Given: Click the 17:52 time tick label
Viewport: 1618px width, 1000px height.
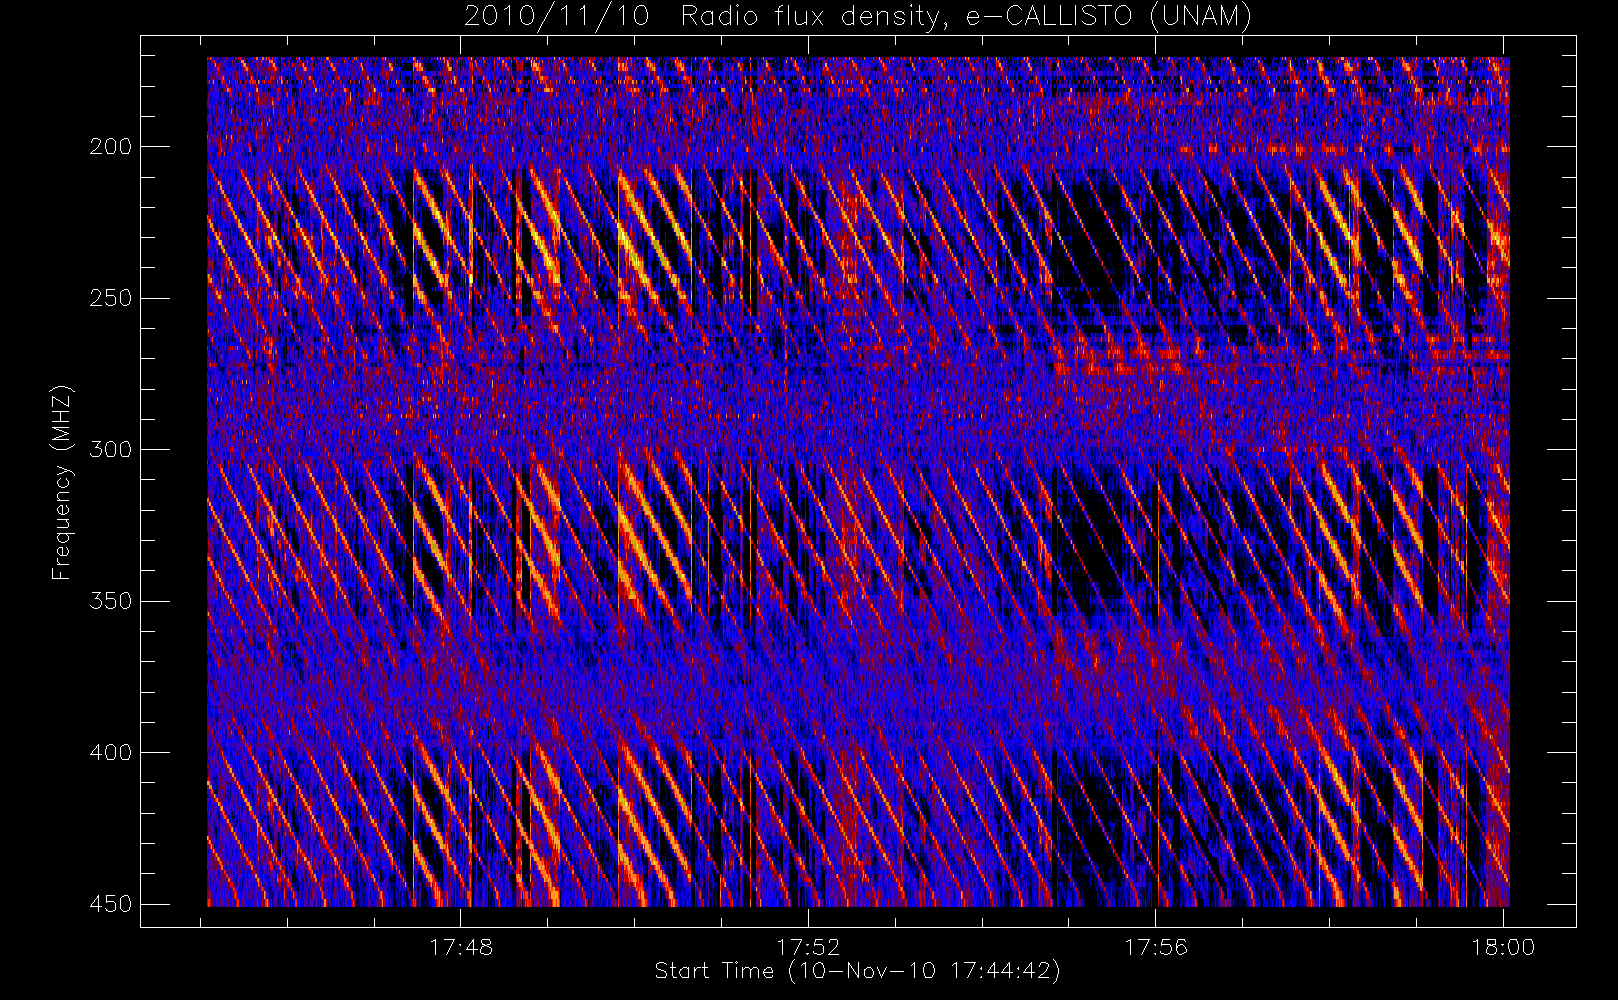Looking at the screenshot, I should tap(808, 947).
